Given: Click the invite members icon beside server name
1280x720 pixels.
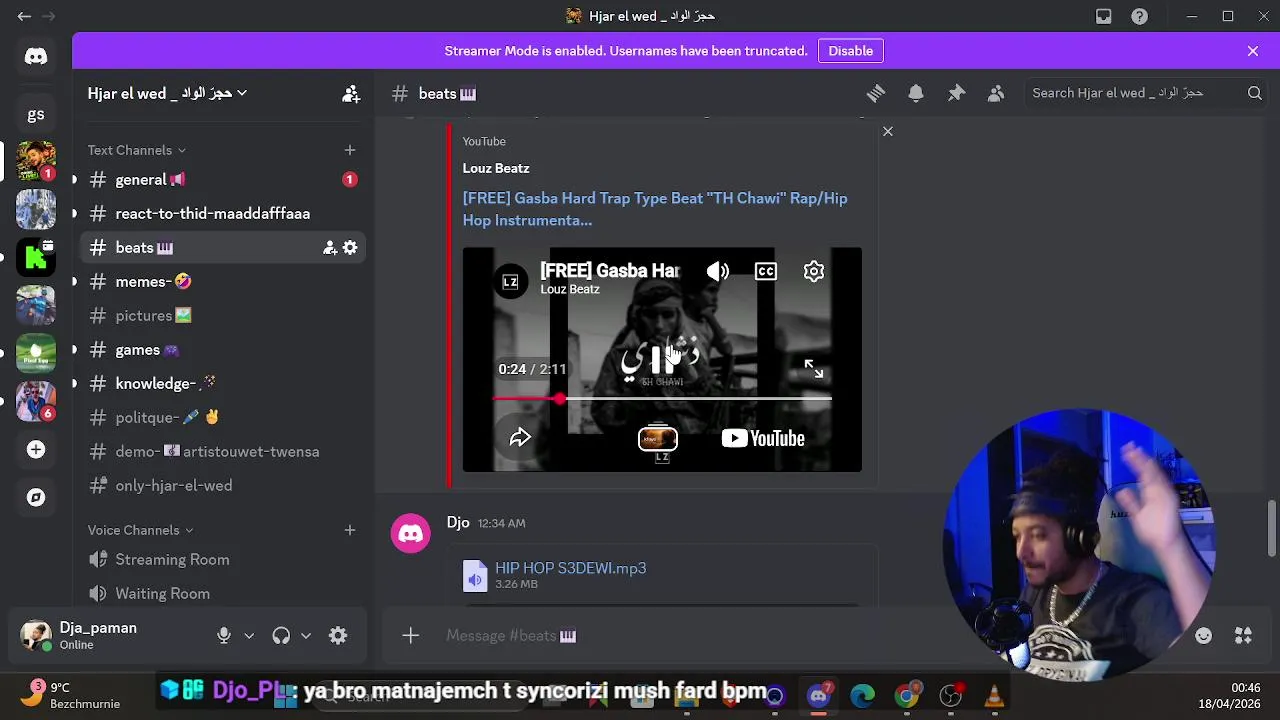Looking at the screenshot, I should (x=351, y=94).
